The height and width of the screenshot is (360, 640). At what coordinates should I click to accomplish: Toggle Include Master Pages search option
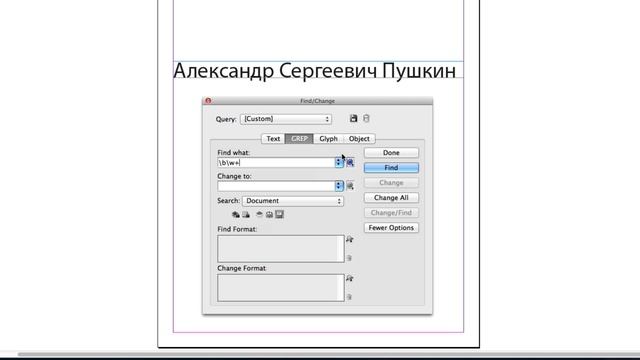[269, 215]
